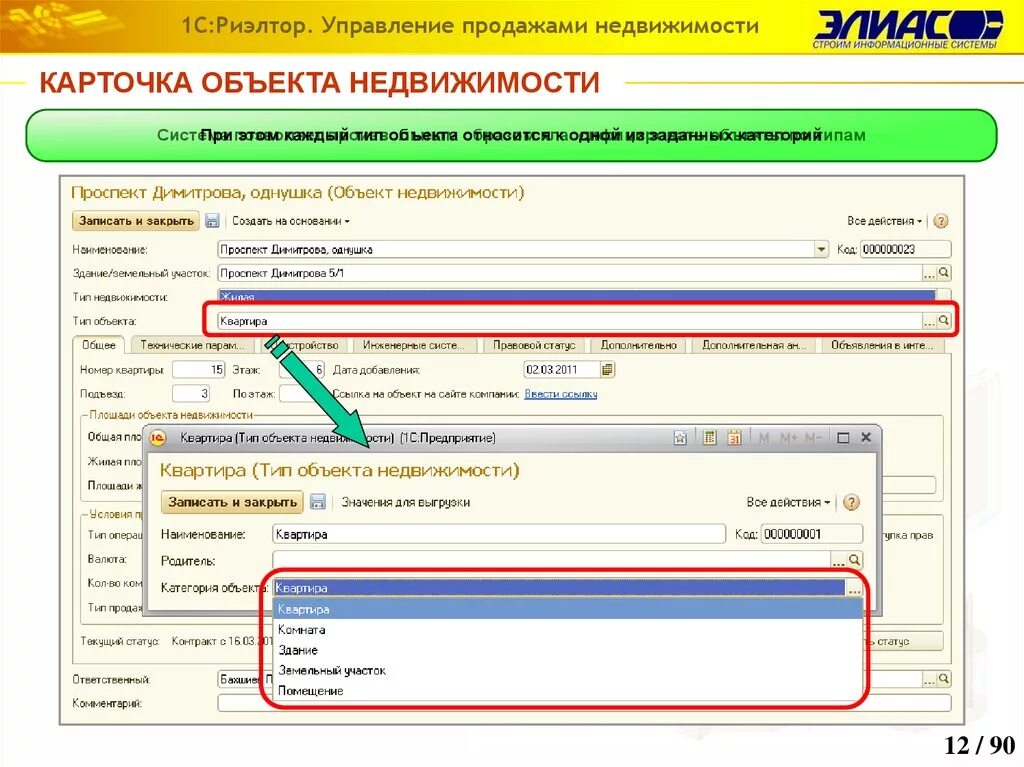Viewport: 1024px width, 767px height.
Task: Open Все действия menu in main form
Action: click(x=884, y=221)
